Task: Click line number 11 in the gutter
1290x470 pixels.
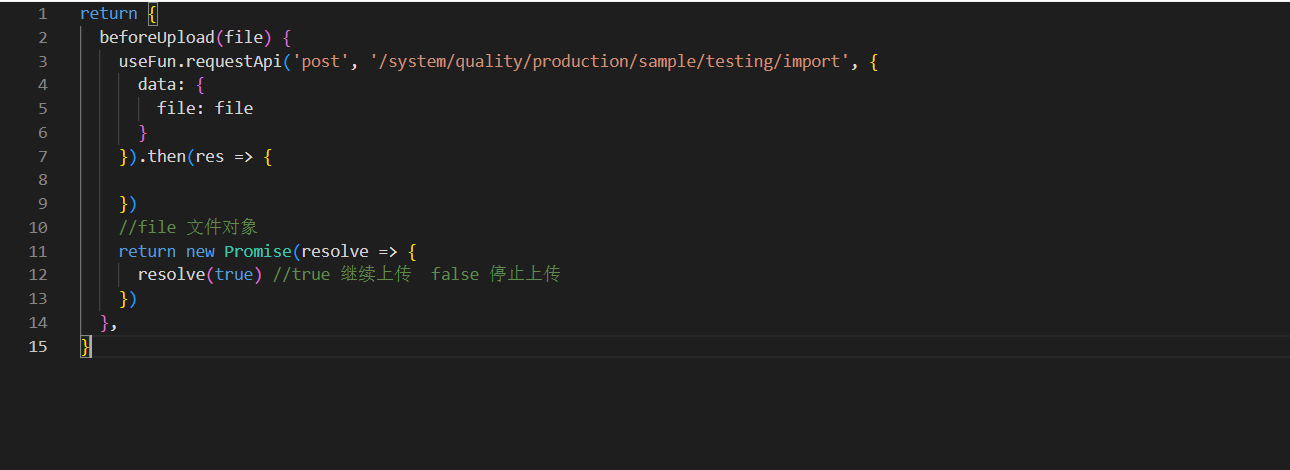Action: click(38, 251)
